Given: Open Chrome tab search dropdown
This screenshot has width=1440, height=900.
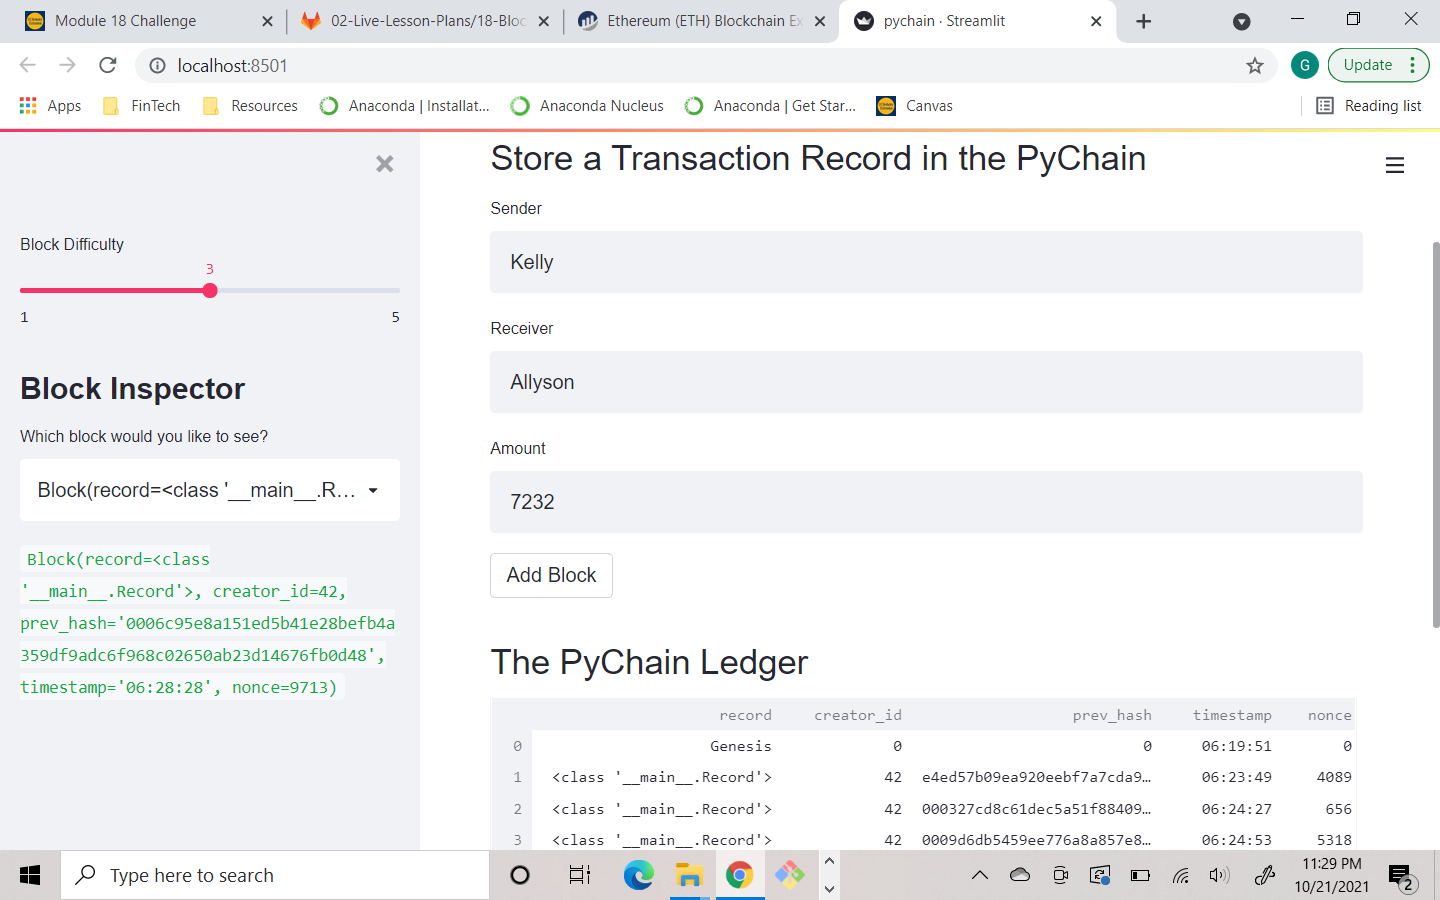Looking at the screenshot, I should (x=1241, y=21).
